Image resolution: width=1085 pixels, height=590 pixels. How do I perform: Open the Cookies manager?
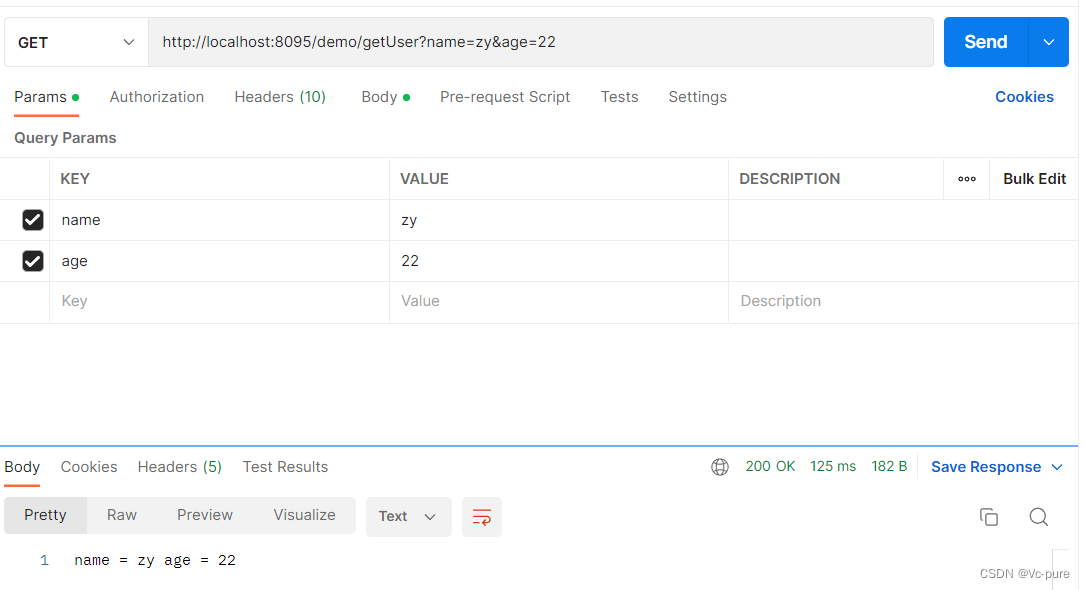click(x=1024, y=97)
